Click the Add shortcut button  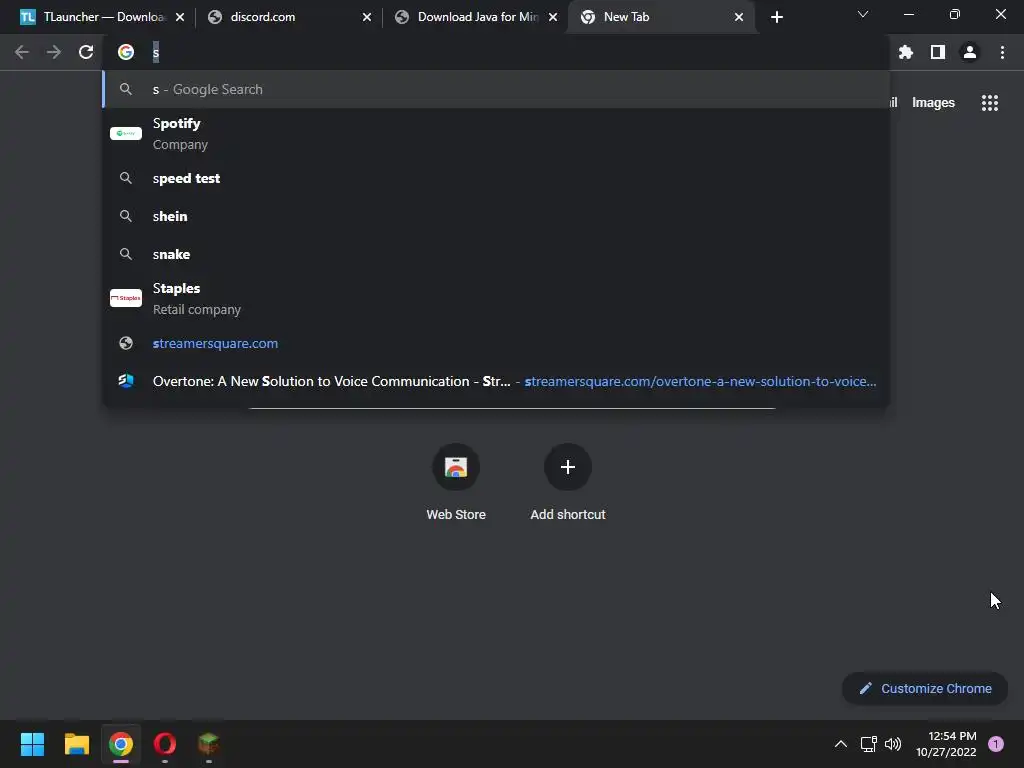point(568,483)
